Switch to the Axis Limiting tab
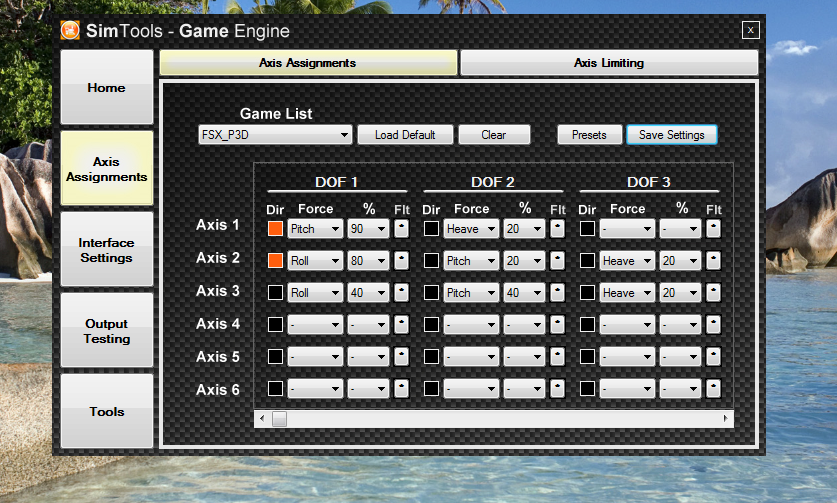Viewport: 837px width, 503px height. [609, 63]
